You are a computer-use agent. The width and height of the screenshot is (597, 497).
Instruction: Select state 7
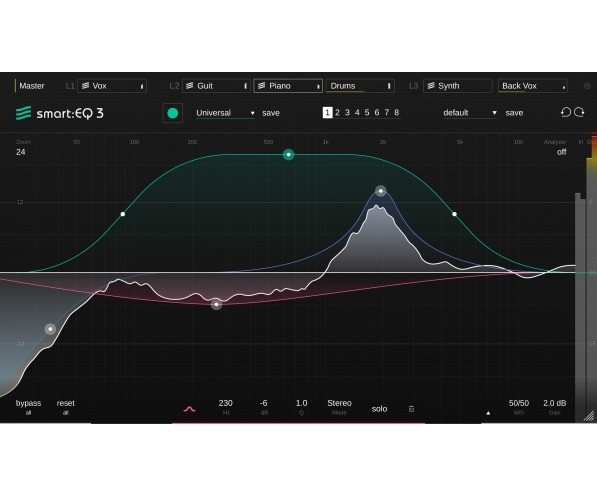click(387, 112)
